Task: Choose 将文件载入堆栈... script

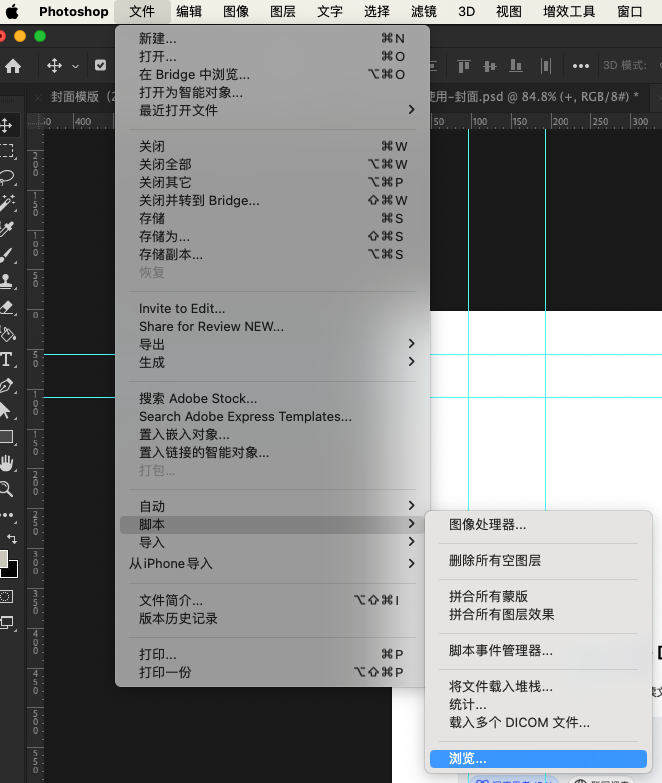Action: pyautogui.click(x=538, y=687)
